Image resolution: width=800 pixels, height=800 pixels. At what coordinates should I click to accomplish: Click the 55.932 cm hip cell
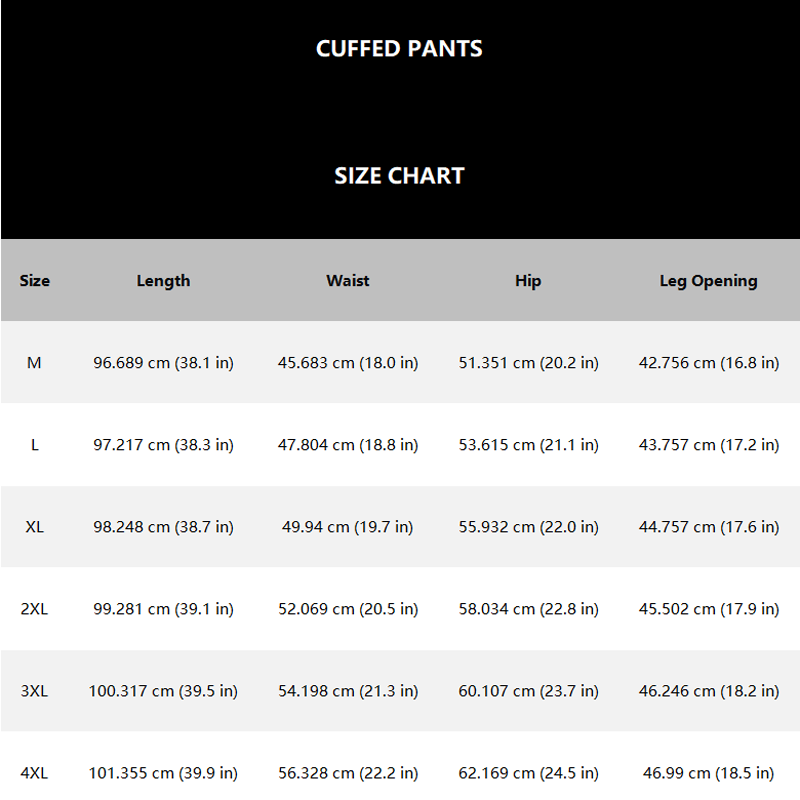529,527
